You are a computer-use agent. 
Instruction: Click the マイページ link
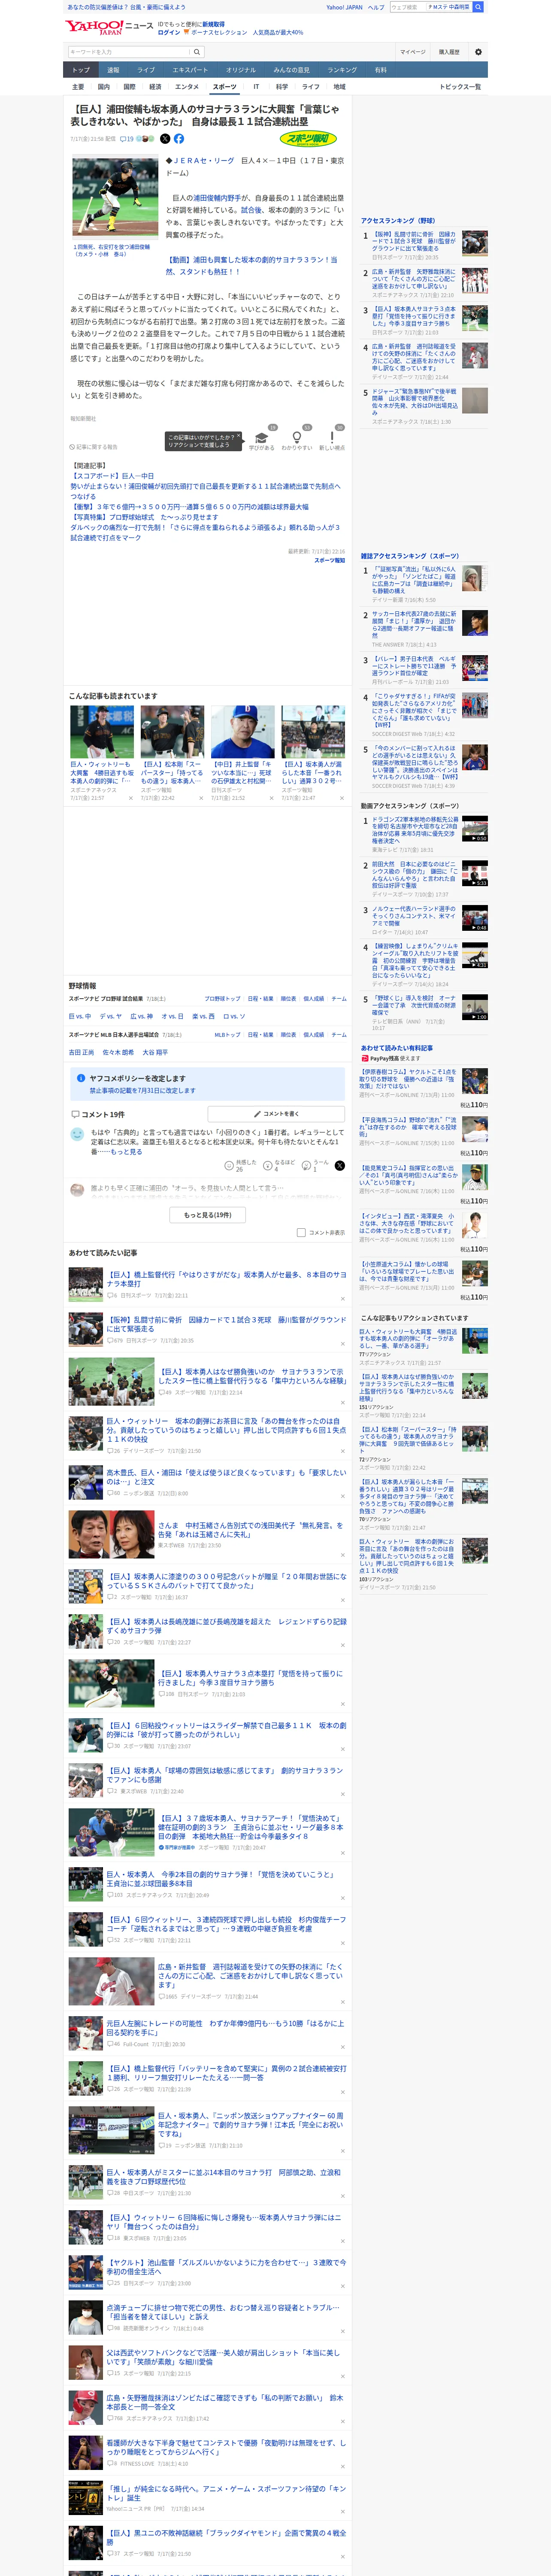[413, 52]
